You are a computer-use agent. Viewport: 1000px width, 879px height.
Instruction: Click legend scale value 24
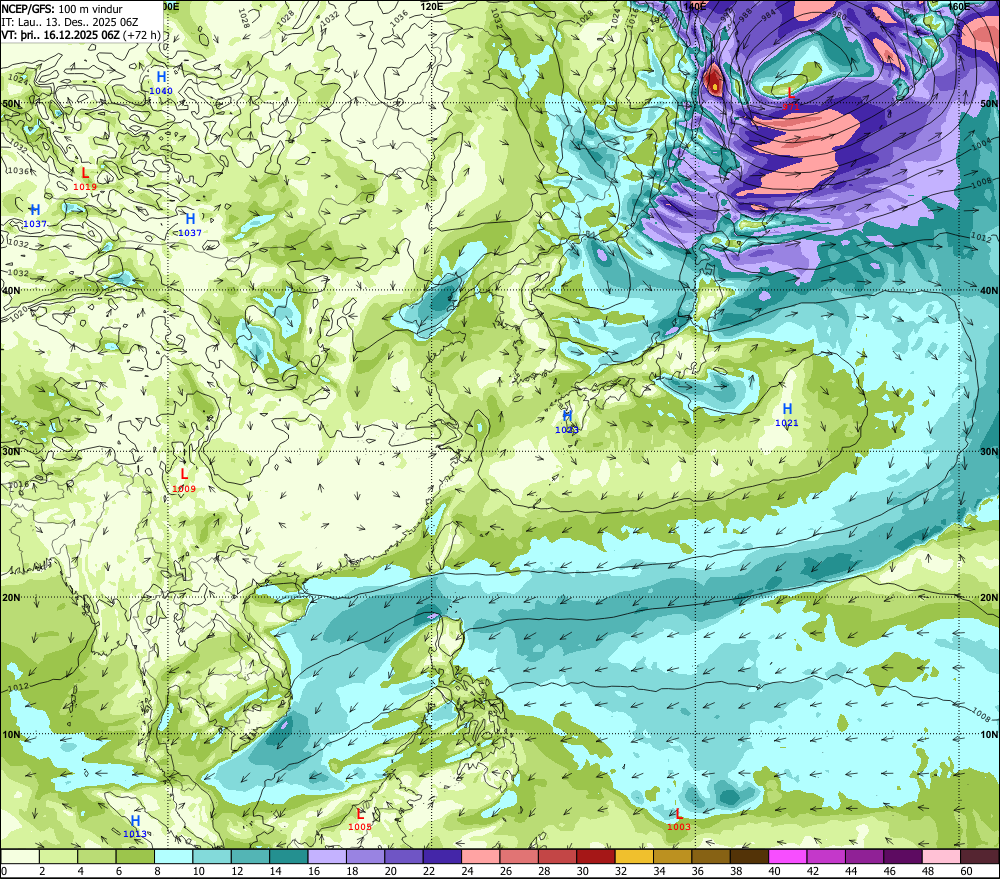click(467, 871)
